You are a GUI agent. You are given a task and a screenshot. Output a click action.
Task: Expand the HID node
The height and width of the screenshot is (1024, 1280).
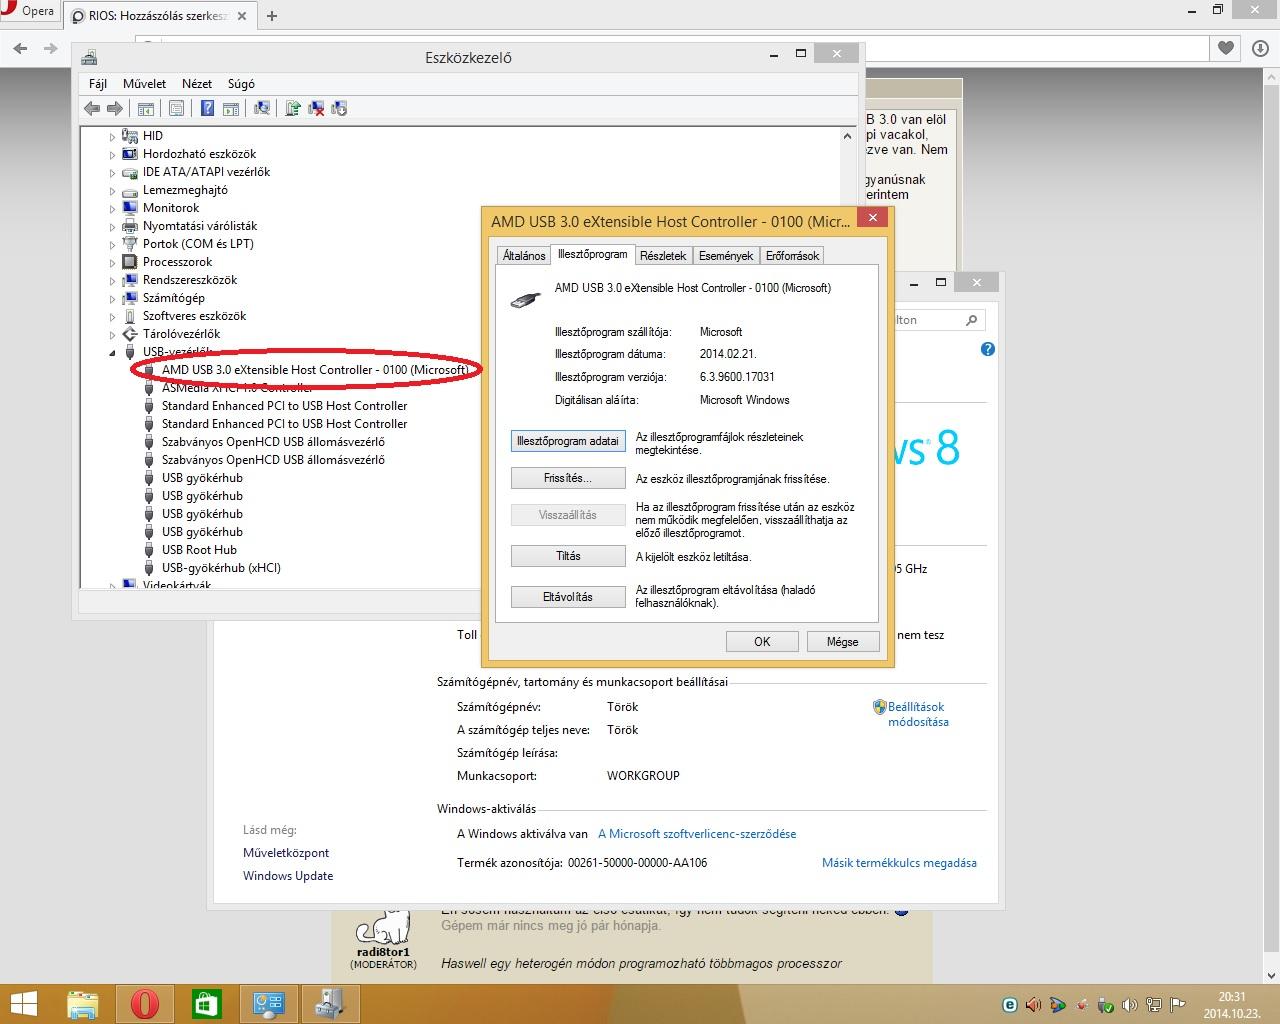[x=112, y=136]
